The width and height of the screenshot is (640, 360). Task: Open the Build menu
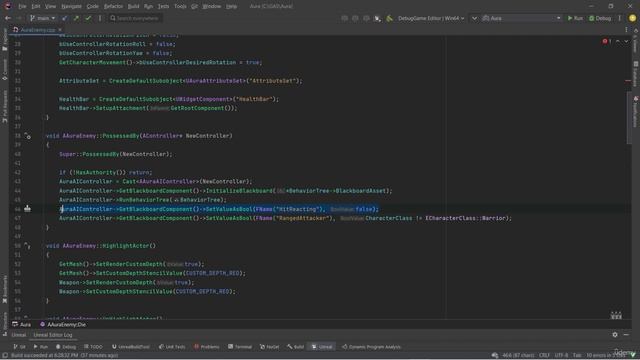133,6
